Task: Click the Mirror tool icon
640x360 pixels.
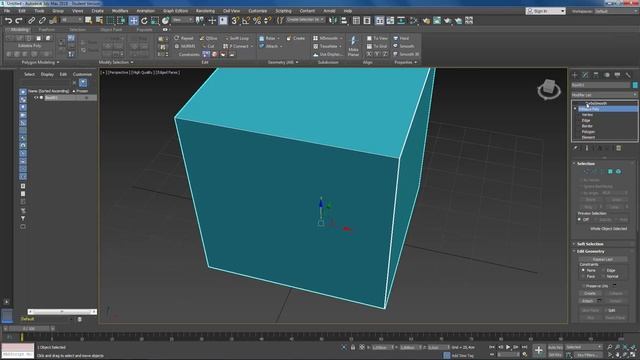Action: click(x=333, y=20)
